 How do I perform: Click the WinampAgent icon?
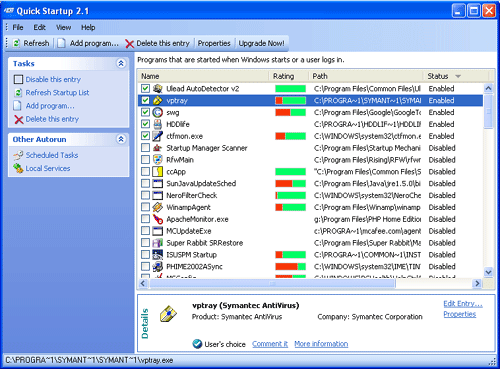click(158, 207)
